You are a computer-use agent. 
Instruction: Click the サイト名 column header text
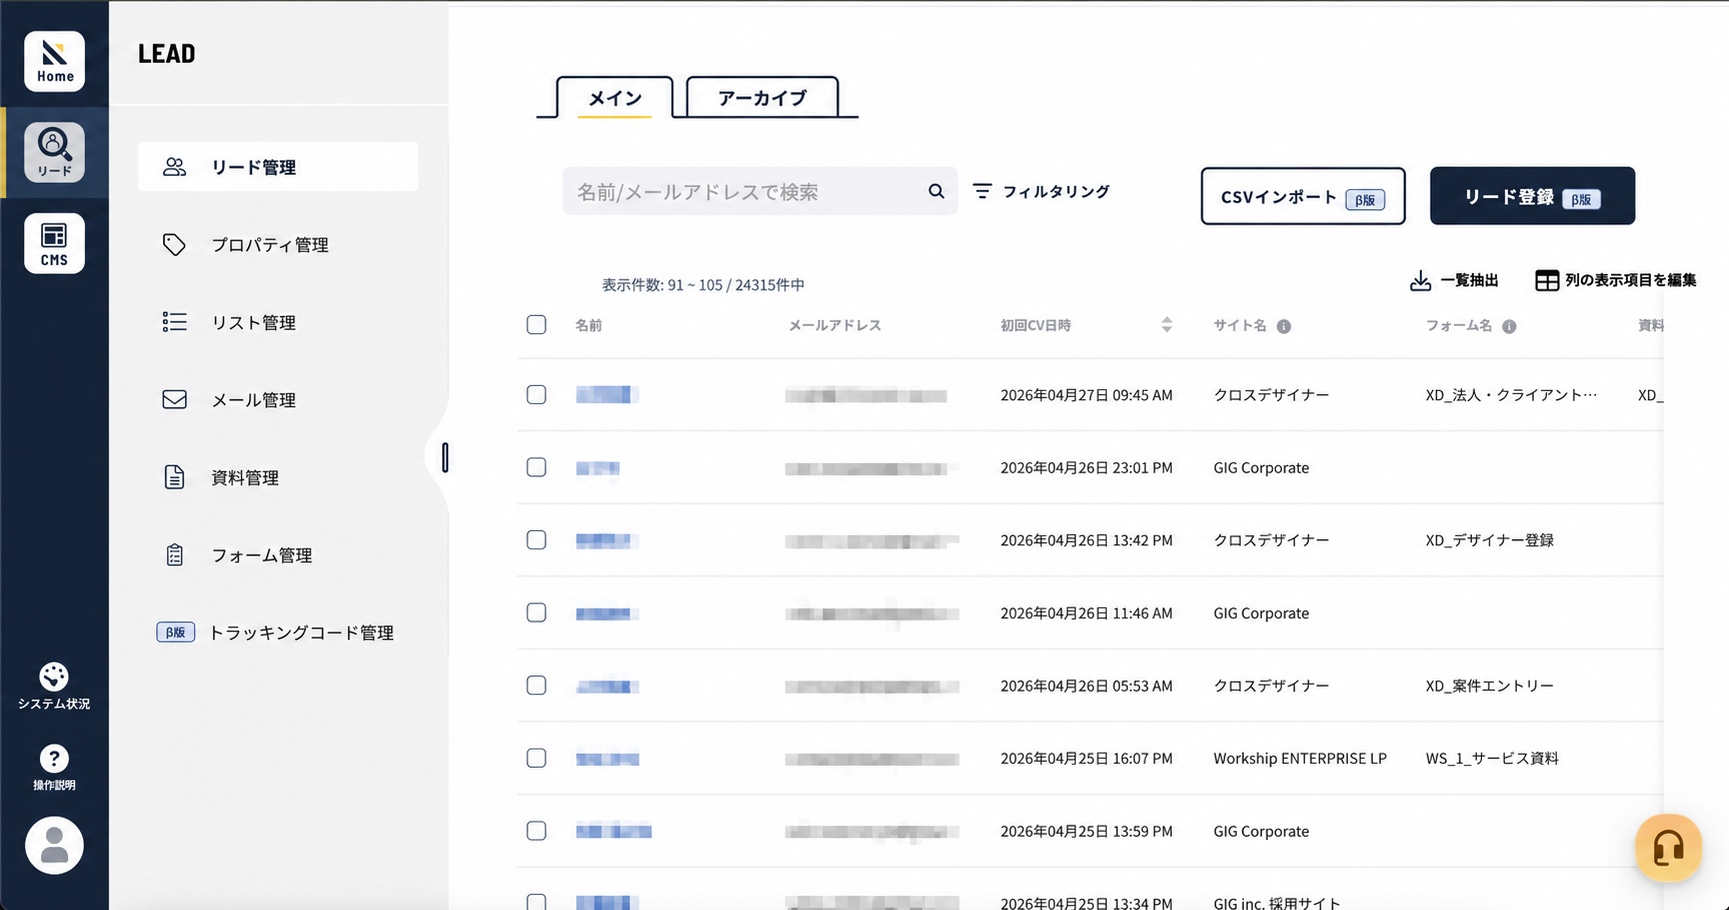point(1240,325)
